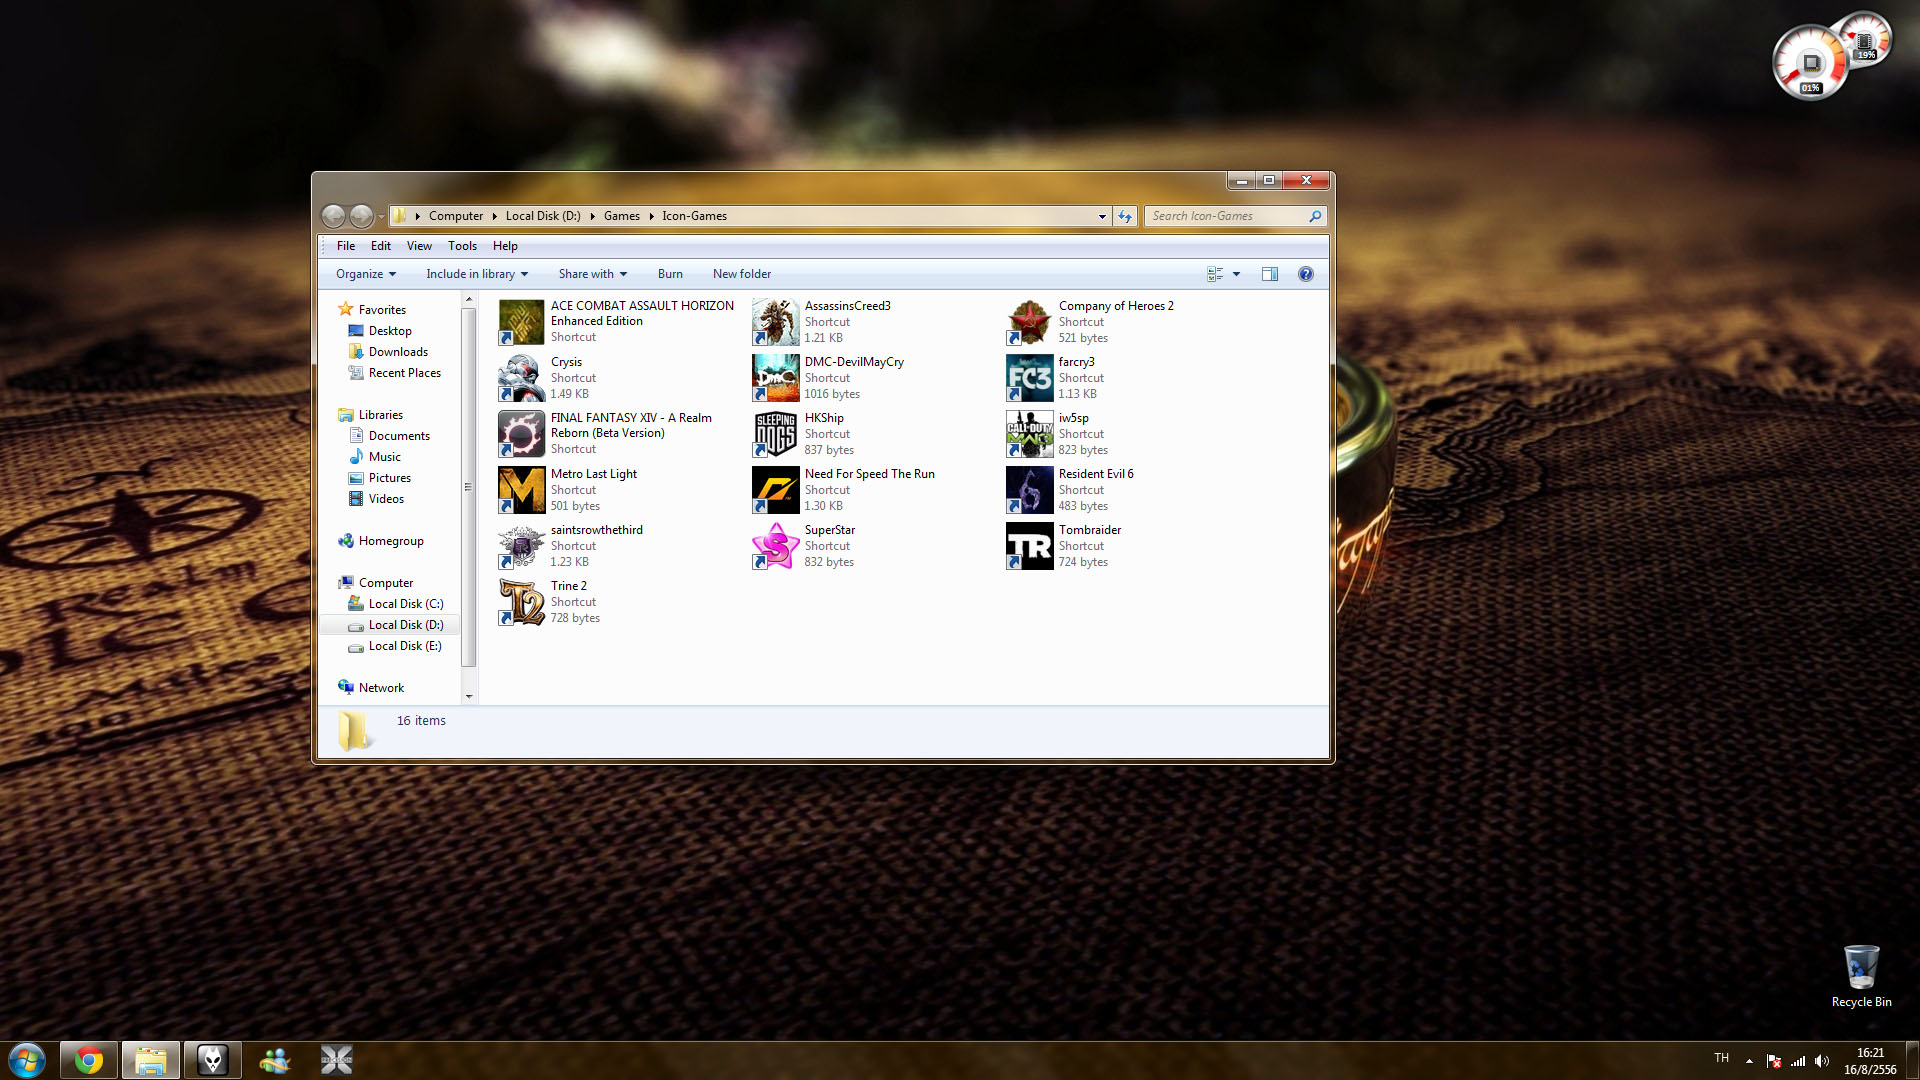
Task: Select the SuperStar shortcut icon
Action: pos(775,546)
